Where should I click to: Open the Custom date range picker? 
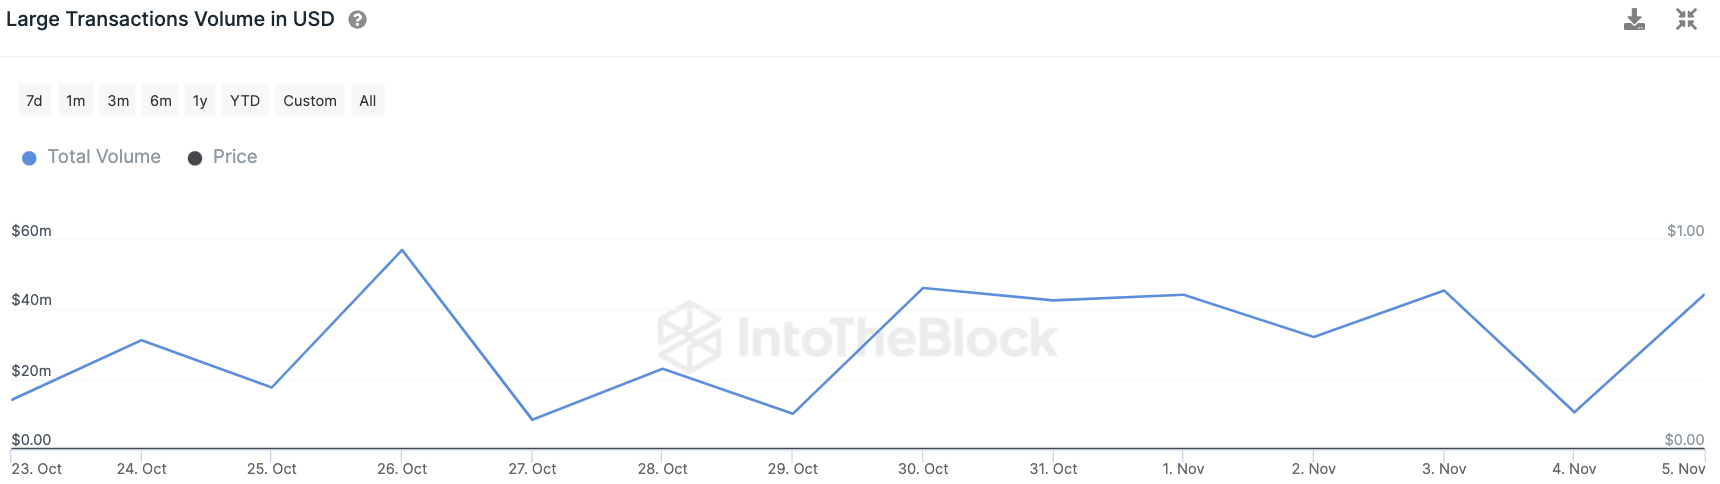[310, 100]
